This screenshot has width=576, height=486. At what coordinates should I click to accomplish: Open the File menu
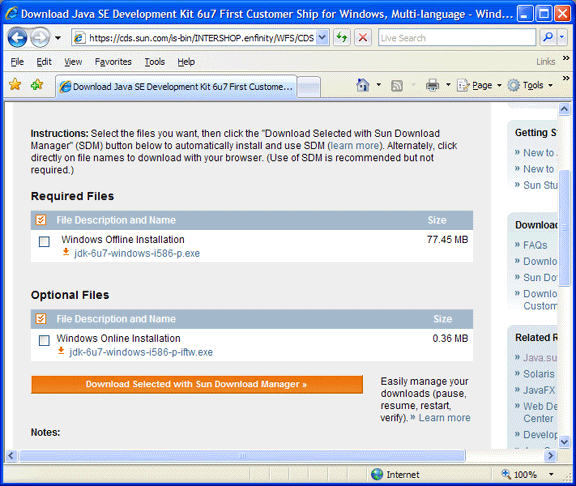(17, 62)
